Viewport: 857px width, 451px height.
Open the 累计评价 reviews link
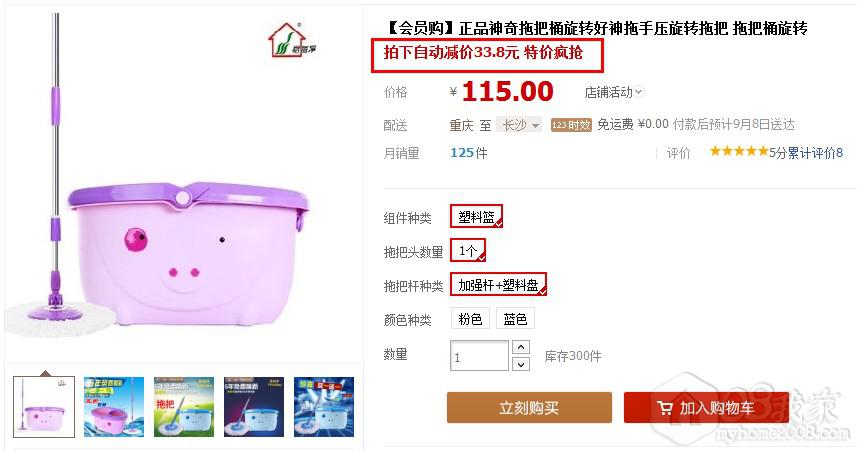pyautogui.click(x=812, y=153)
